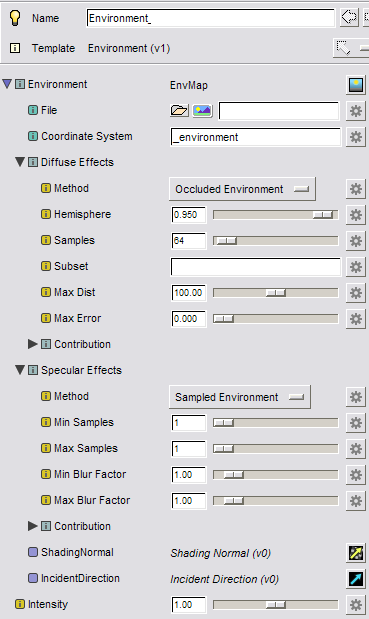The image size is (369, 619).
Task: Collapse the Diffuse Effects section
Action: click(x=20, y=162)
